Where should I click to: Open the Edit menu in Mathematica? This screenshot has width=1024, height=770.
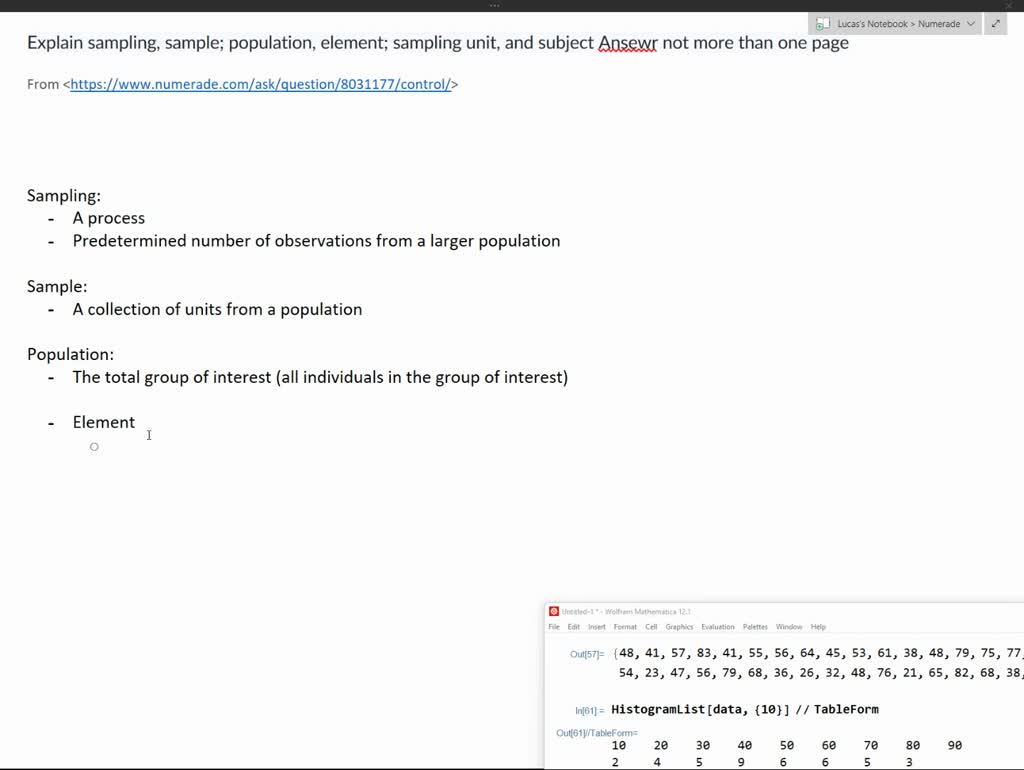click(x=572, y=626)
